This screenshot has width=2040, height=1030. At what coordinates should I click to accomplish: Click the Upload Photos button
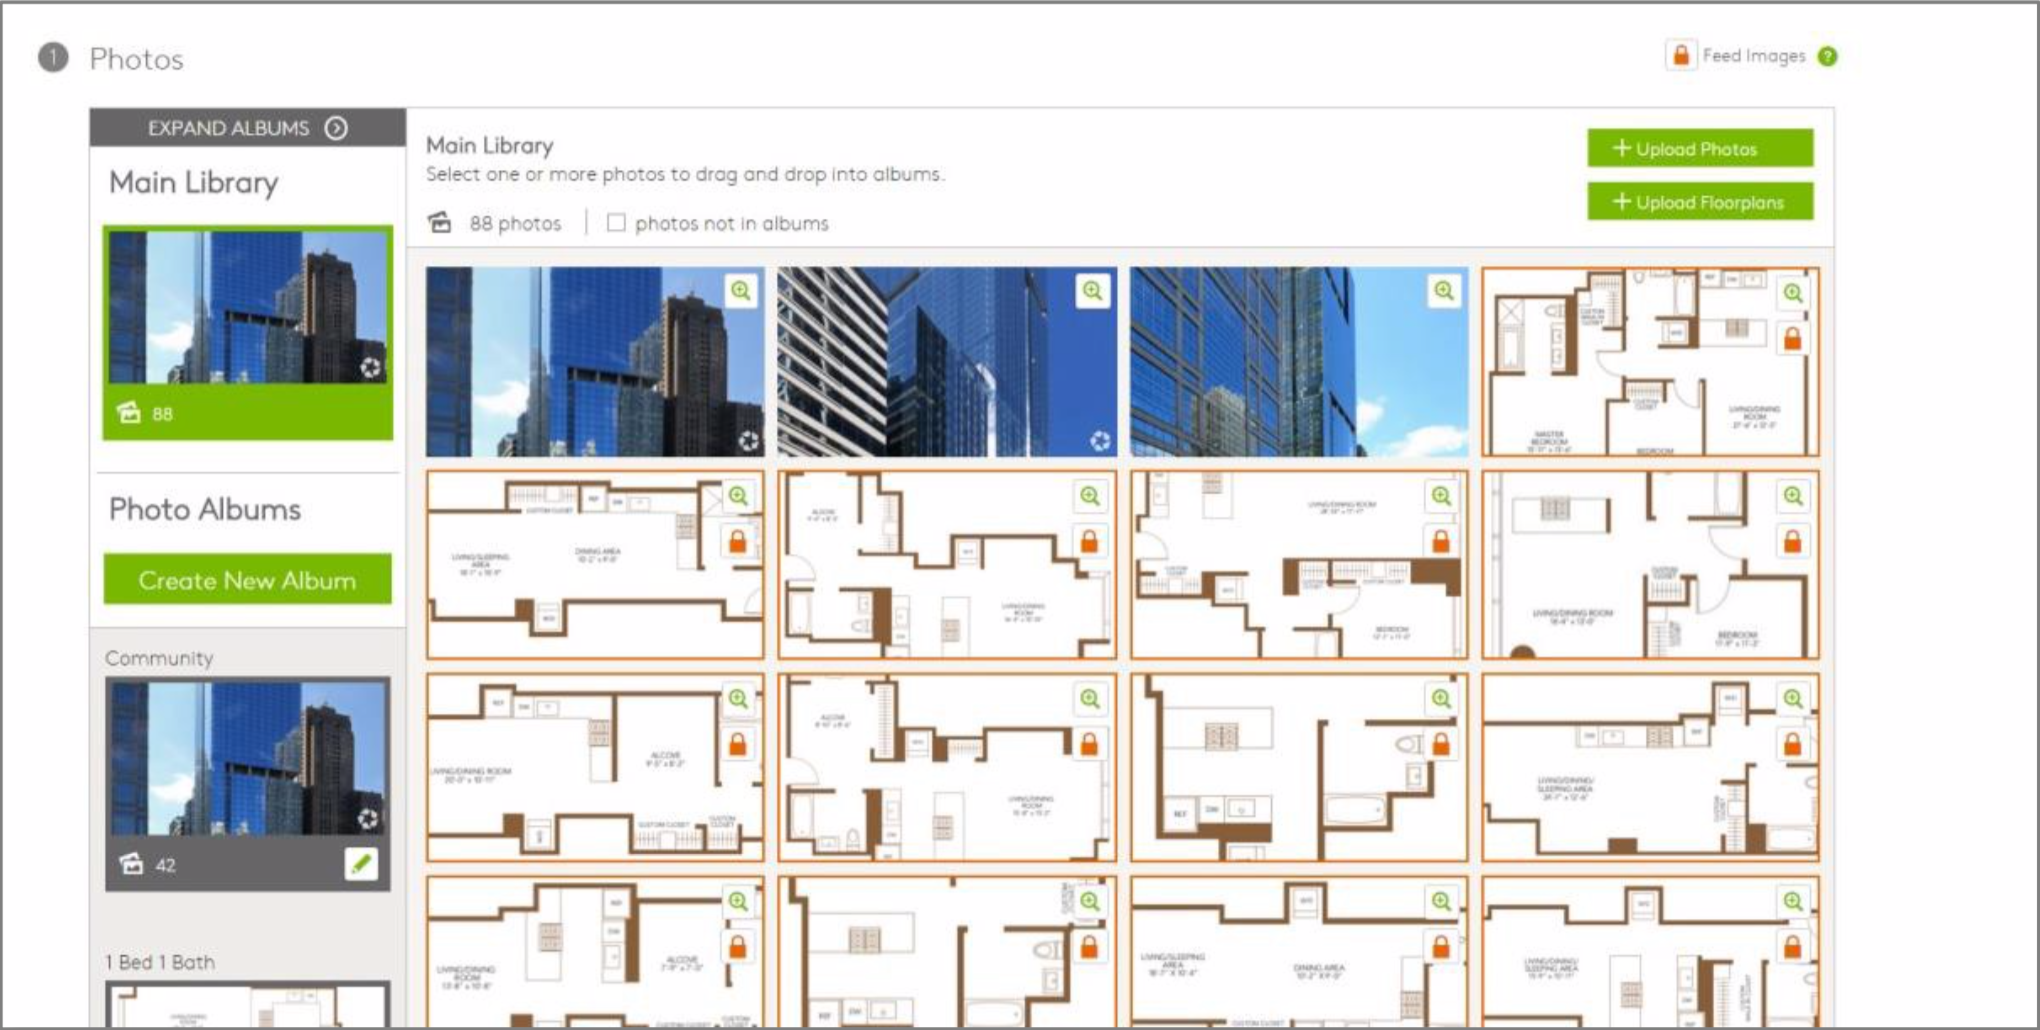pos(1700,148)
